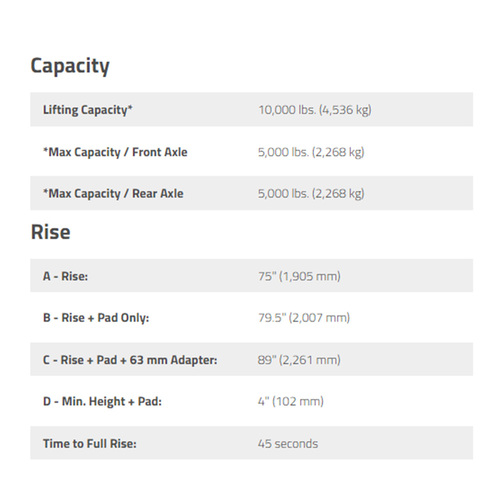Click the 75" (1,905 mm) value

point(299,276)
